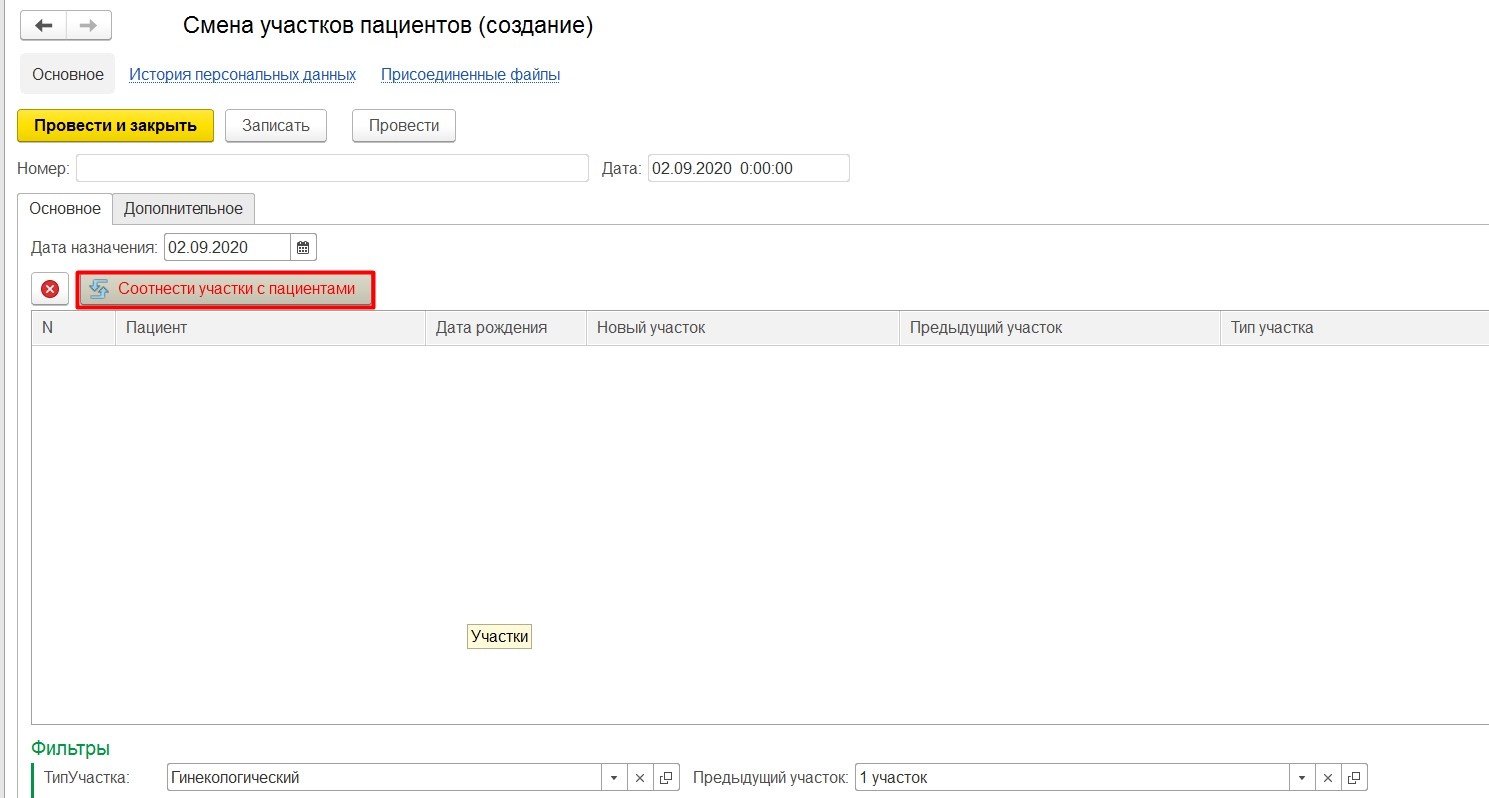Switch to the Дополнительное tab
1489x798 pixels.
[183, 209]
